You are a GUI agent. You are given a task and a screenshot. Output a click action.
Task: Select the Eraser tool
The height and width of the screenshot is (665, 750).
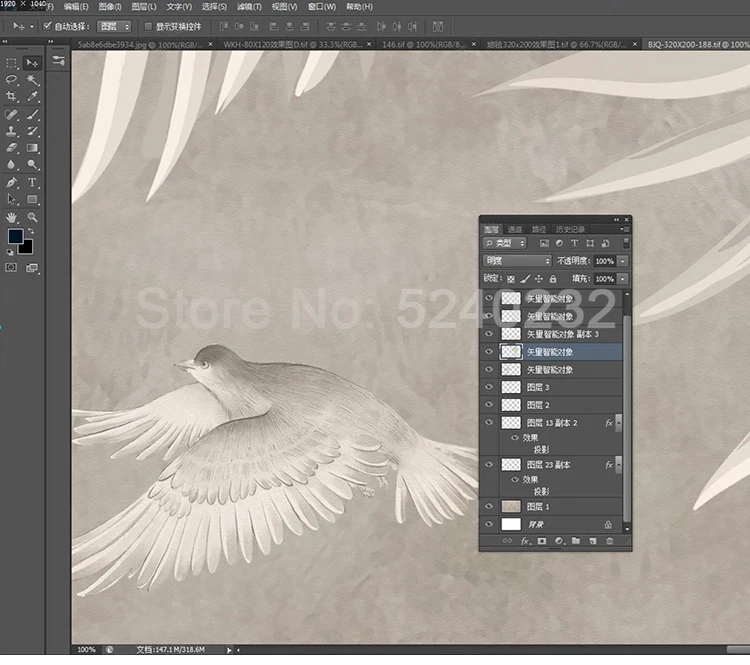click(x=11, y=148)
